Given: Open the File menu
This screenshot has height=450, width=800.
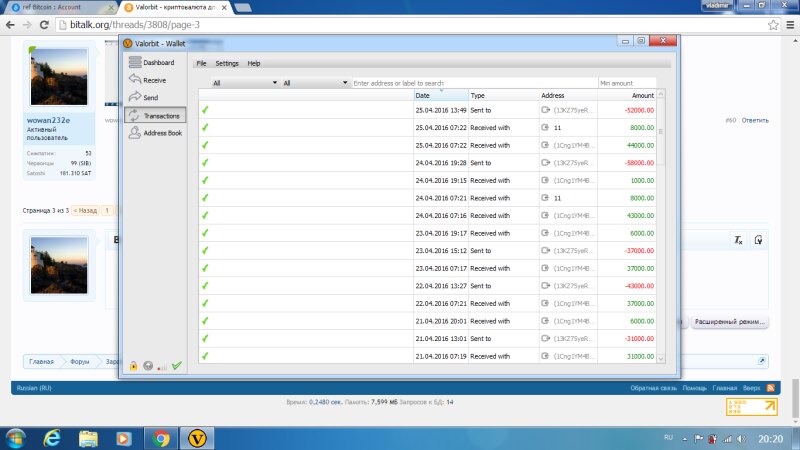Looking at the screenshot, I should [x=201, y=63].
